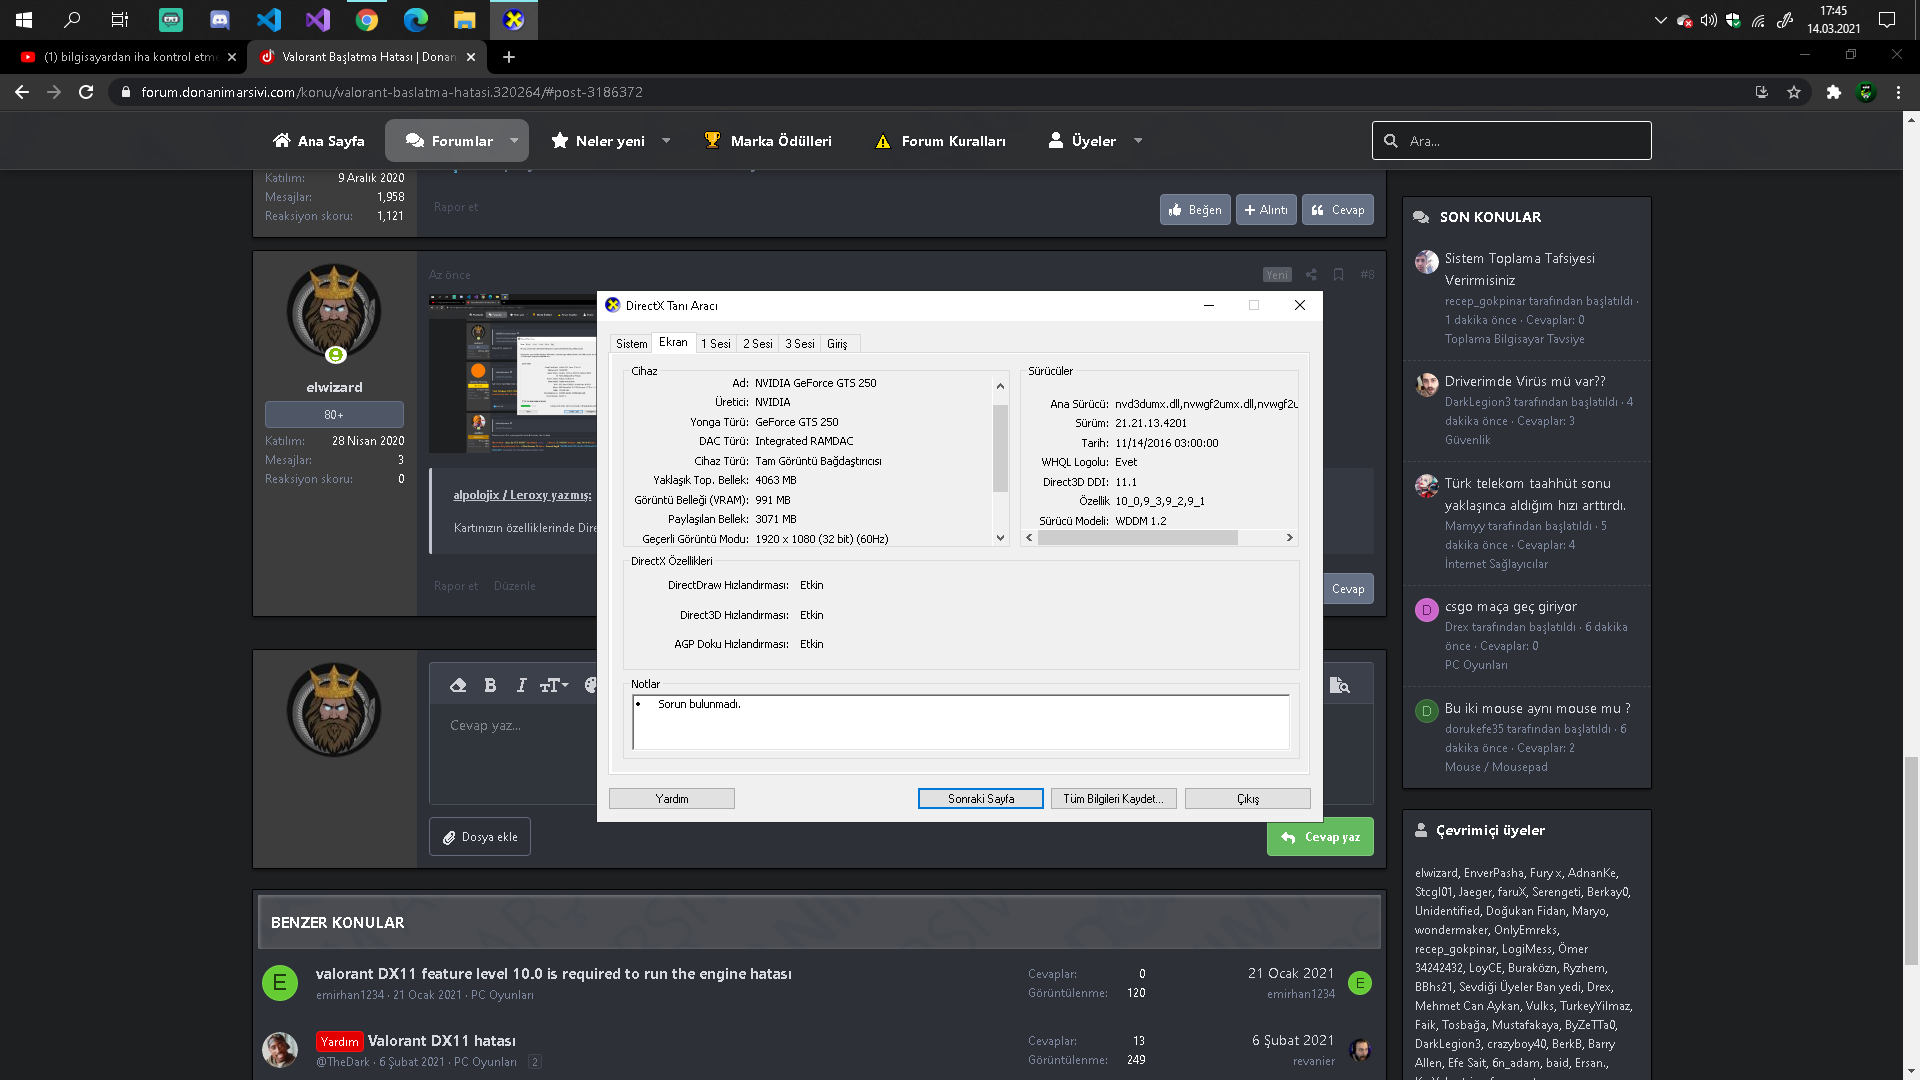Expand the Forumlar dropdown arrow
This screenshot has height=1080, width=1920.
[514, 141]
